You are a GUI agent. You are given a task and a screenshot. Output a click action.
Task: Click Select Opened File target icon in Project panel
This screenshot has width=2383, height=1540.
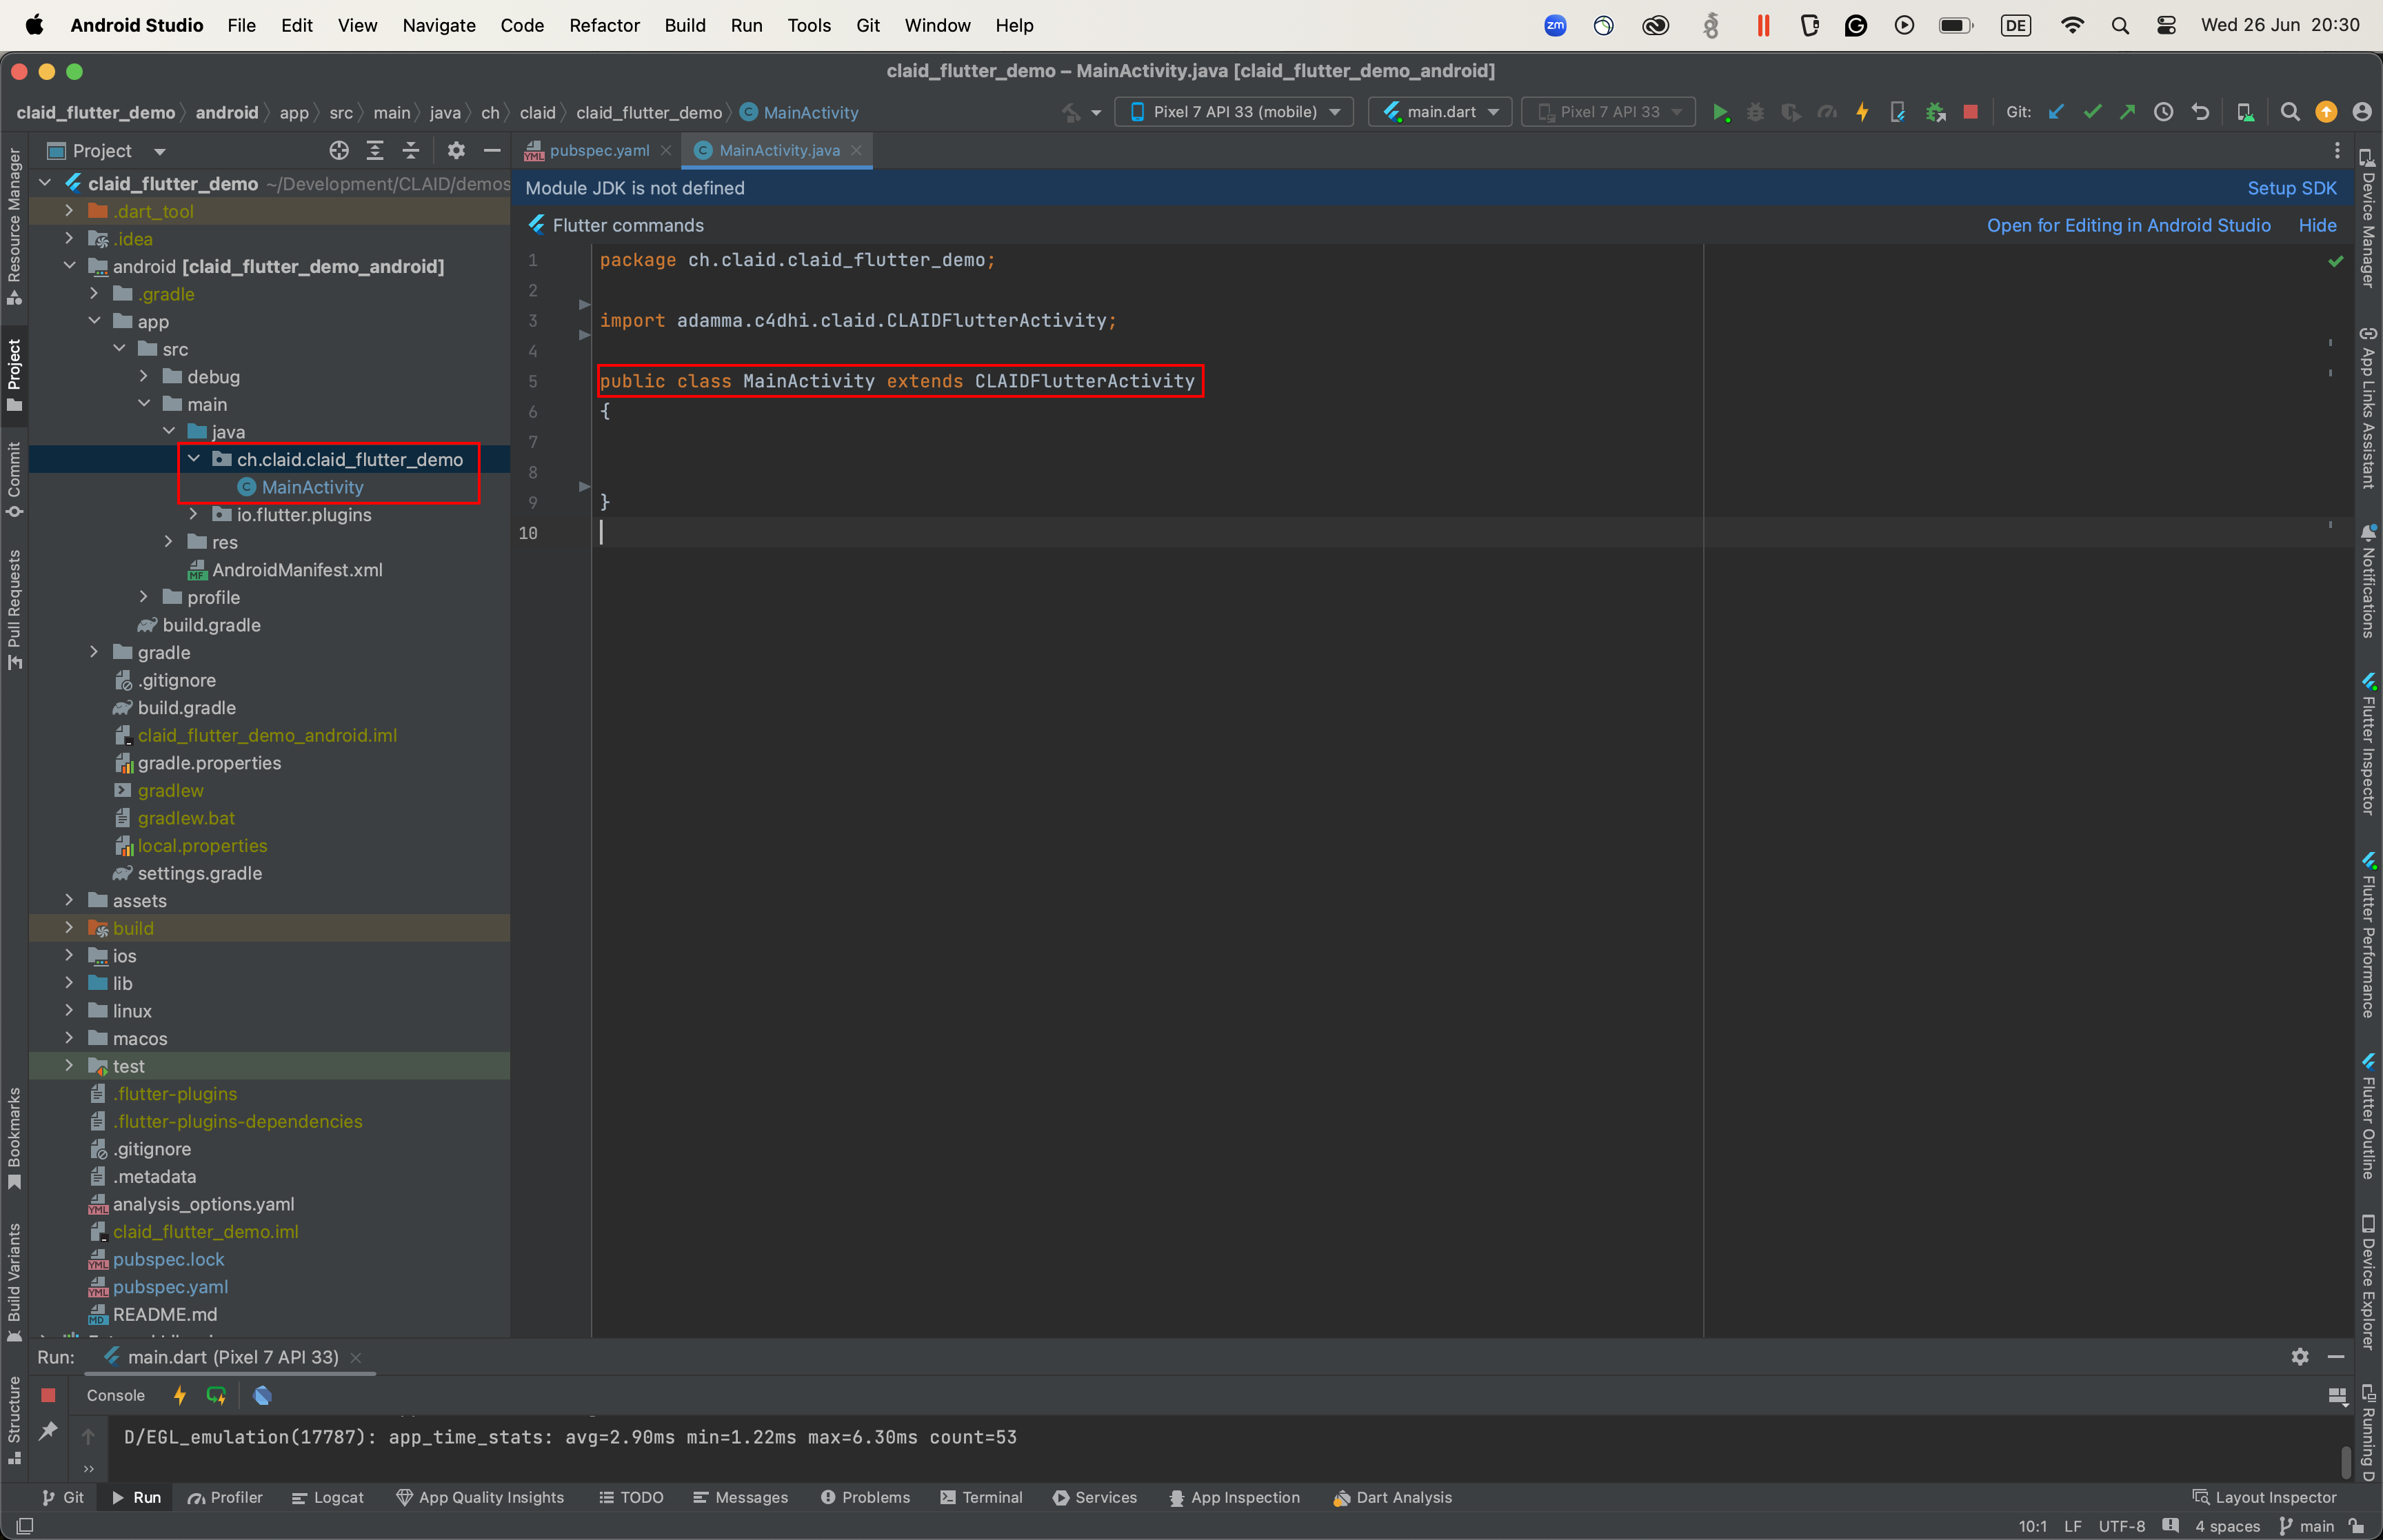[x=339, y=151]
